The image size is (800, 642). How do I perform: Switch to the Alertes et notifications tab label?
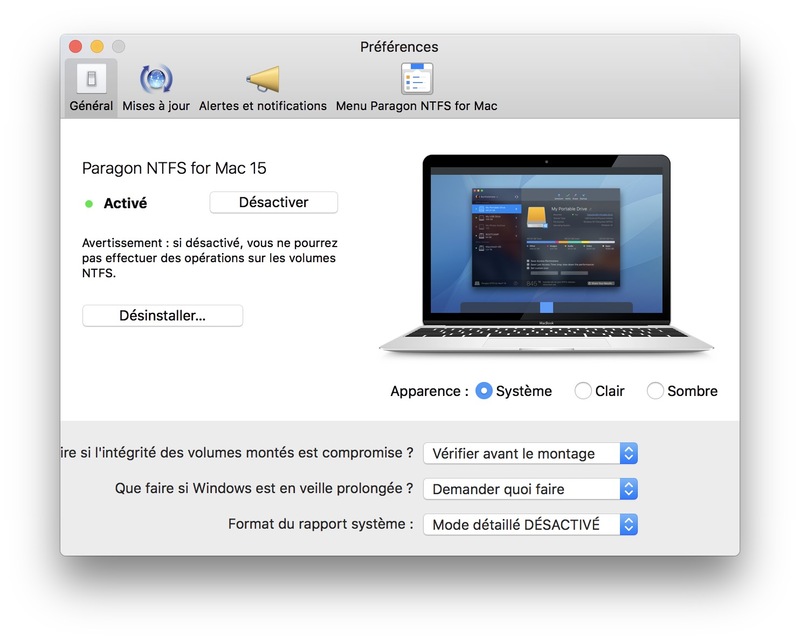click(x=263, y=106)
